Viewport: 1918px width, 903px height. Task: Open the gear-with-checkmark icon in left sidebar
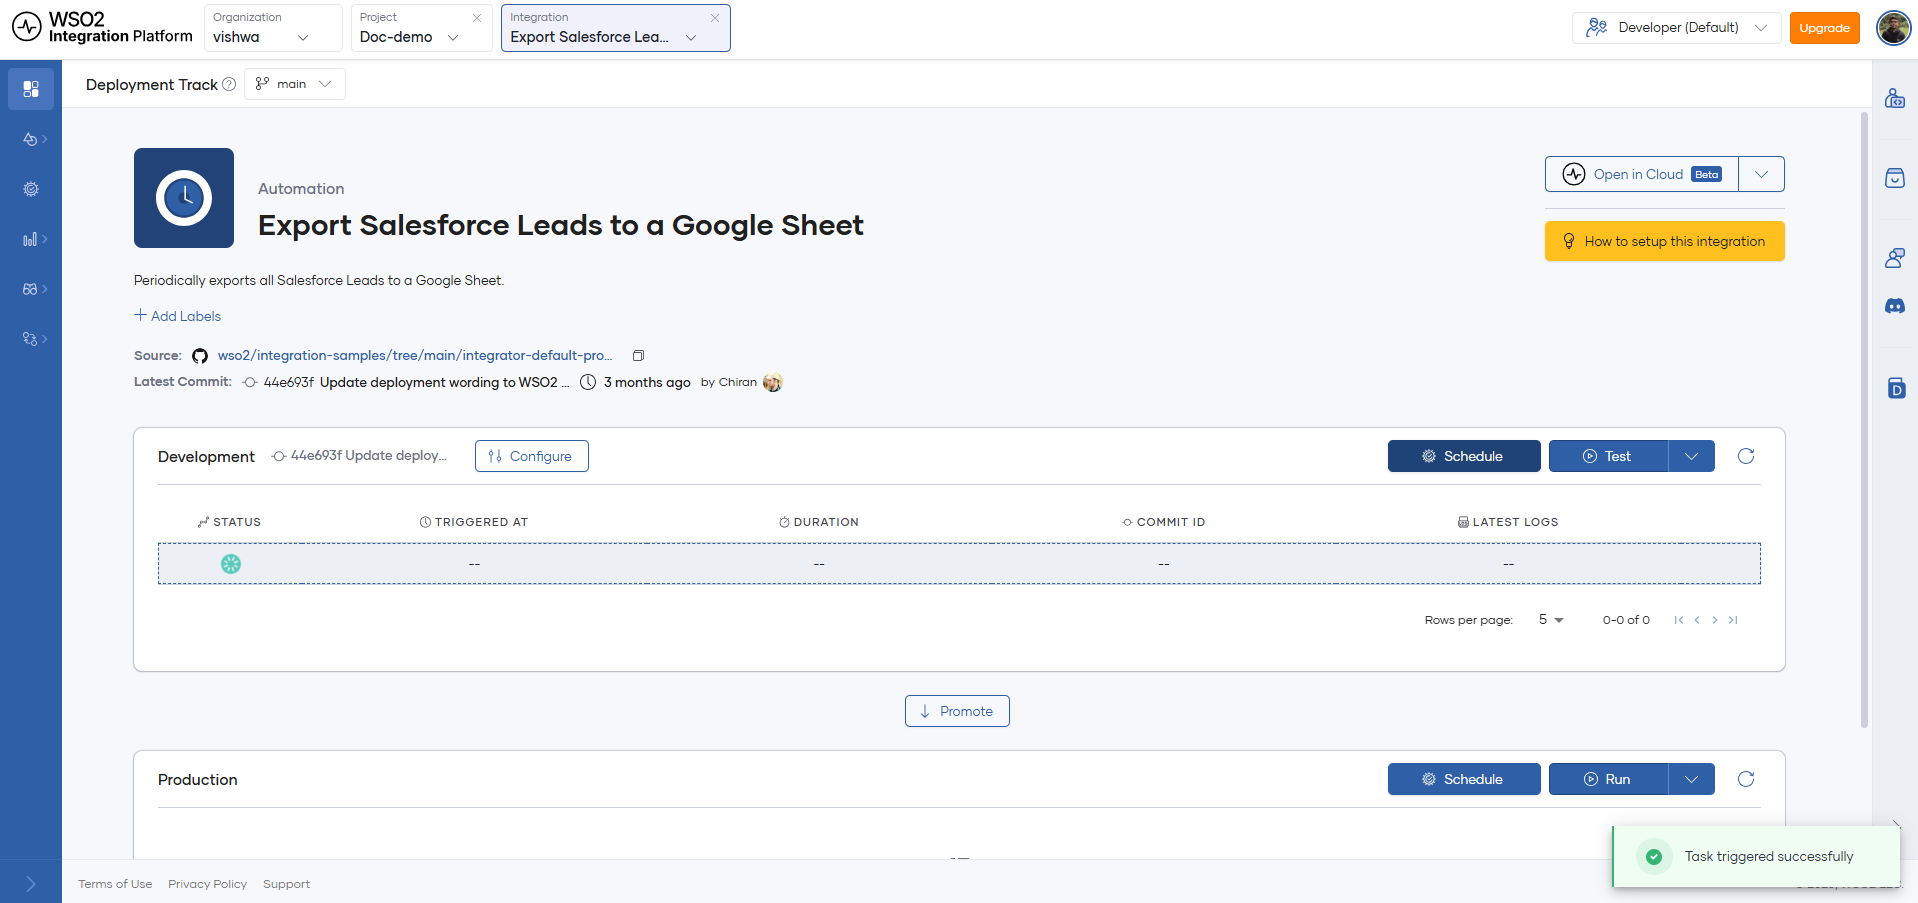tap(31, 189)
